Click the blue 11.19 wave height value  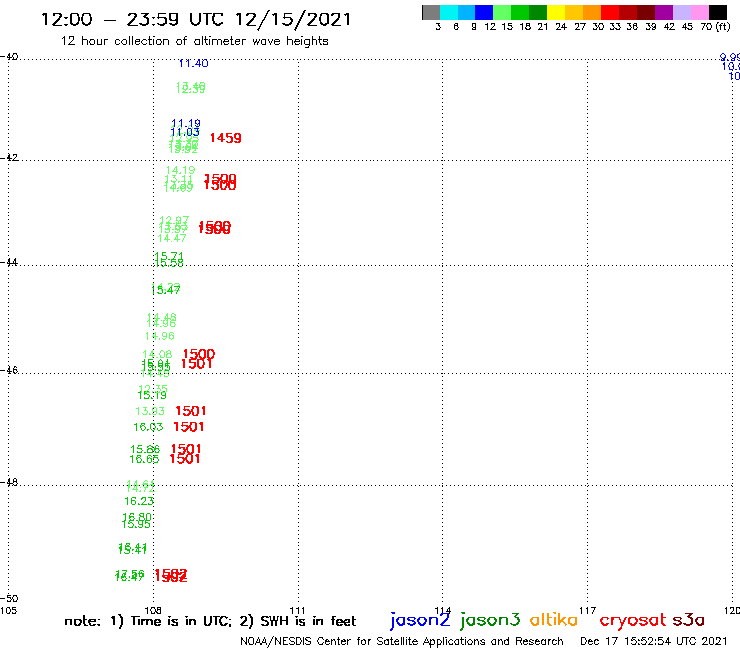click(186, 123)
